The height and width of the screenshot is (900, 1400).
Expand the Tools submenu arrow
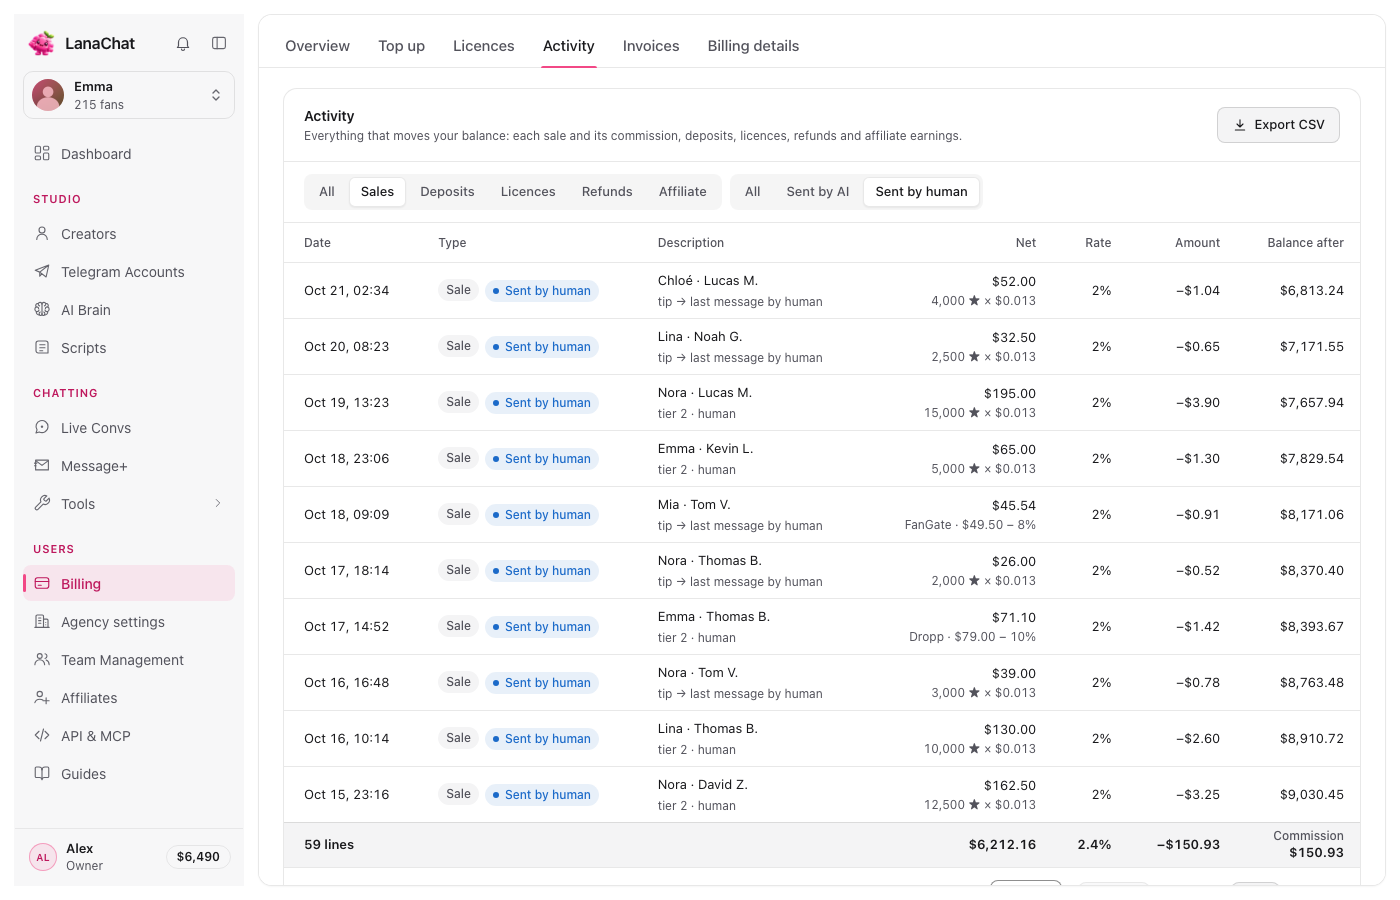[x=218, y=503]
